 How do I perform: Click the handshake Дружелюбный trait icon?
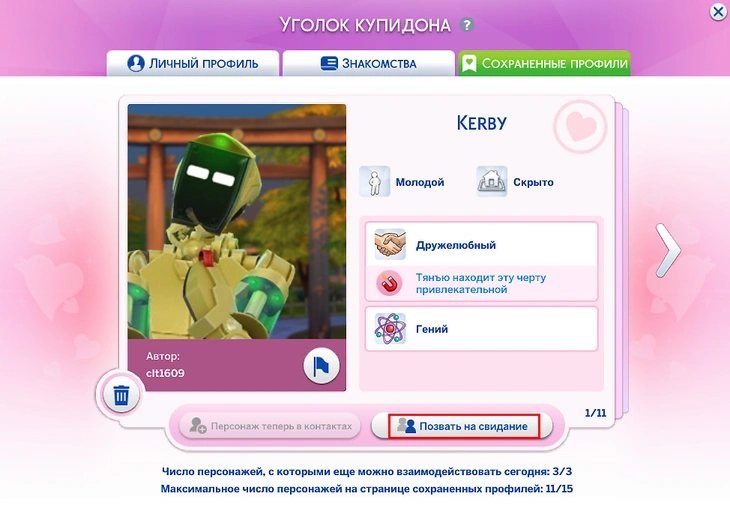(x=390, y=244)
